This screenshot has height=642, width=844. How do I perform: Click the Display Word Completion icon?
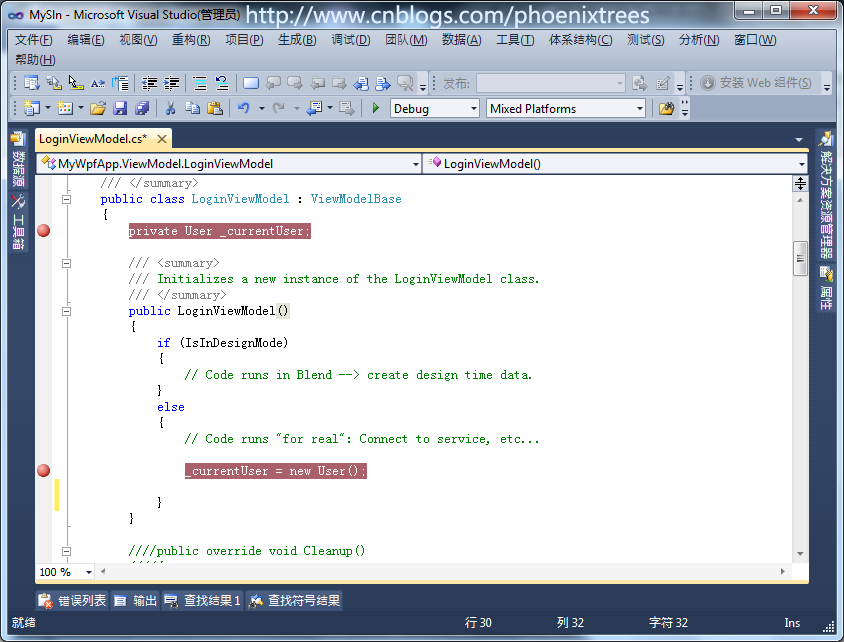pyautogui.click(x=98, y=83)
